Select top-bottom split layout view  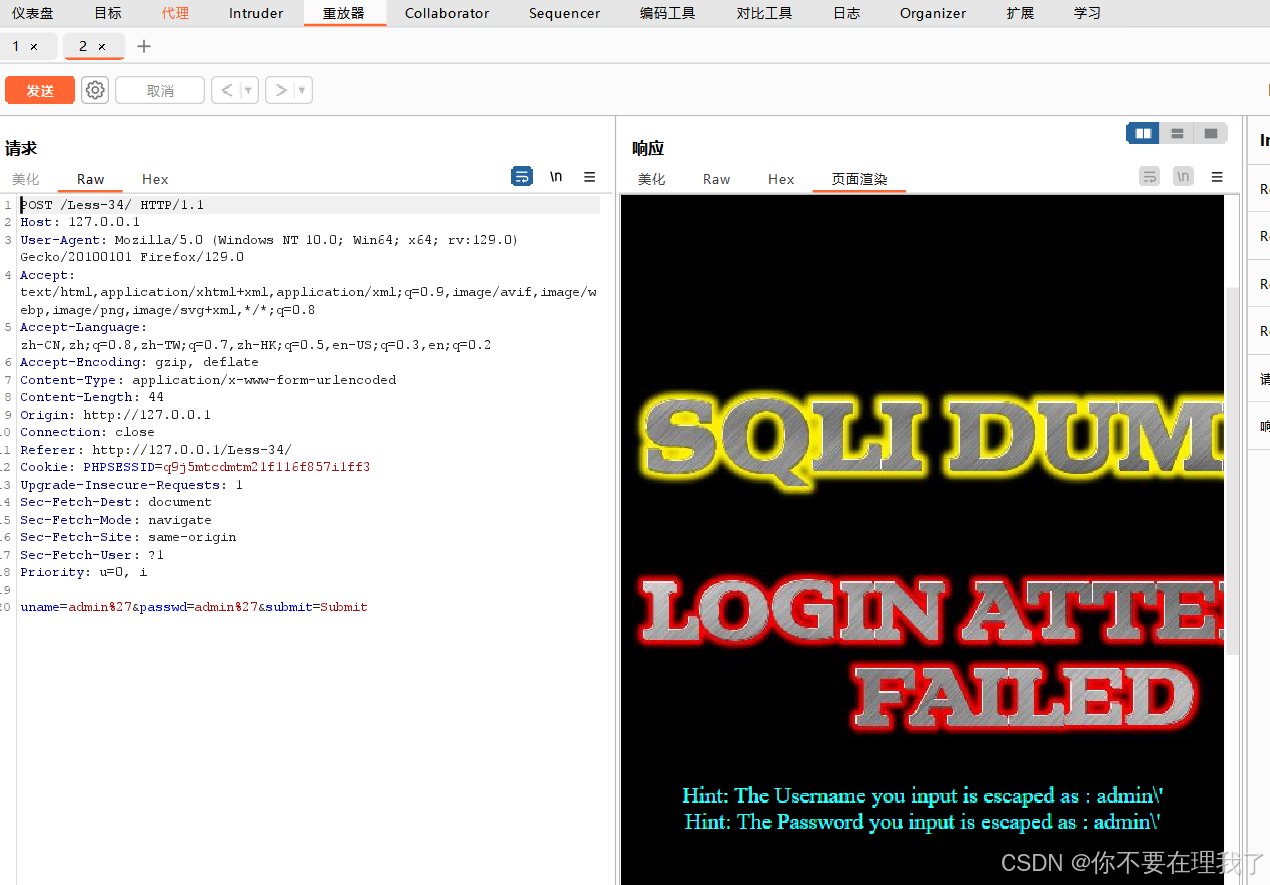1177,134
